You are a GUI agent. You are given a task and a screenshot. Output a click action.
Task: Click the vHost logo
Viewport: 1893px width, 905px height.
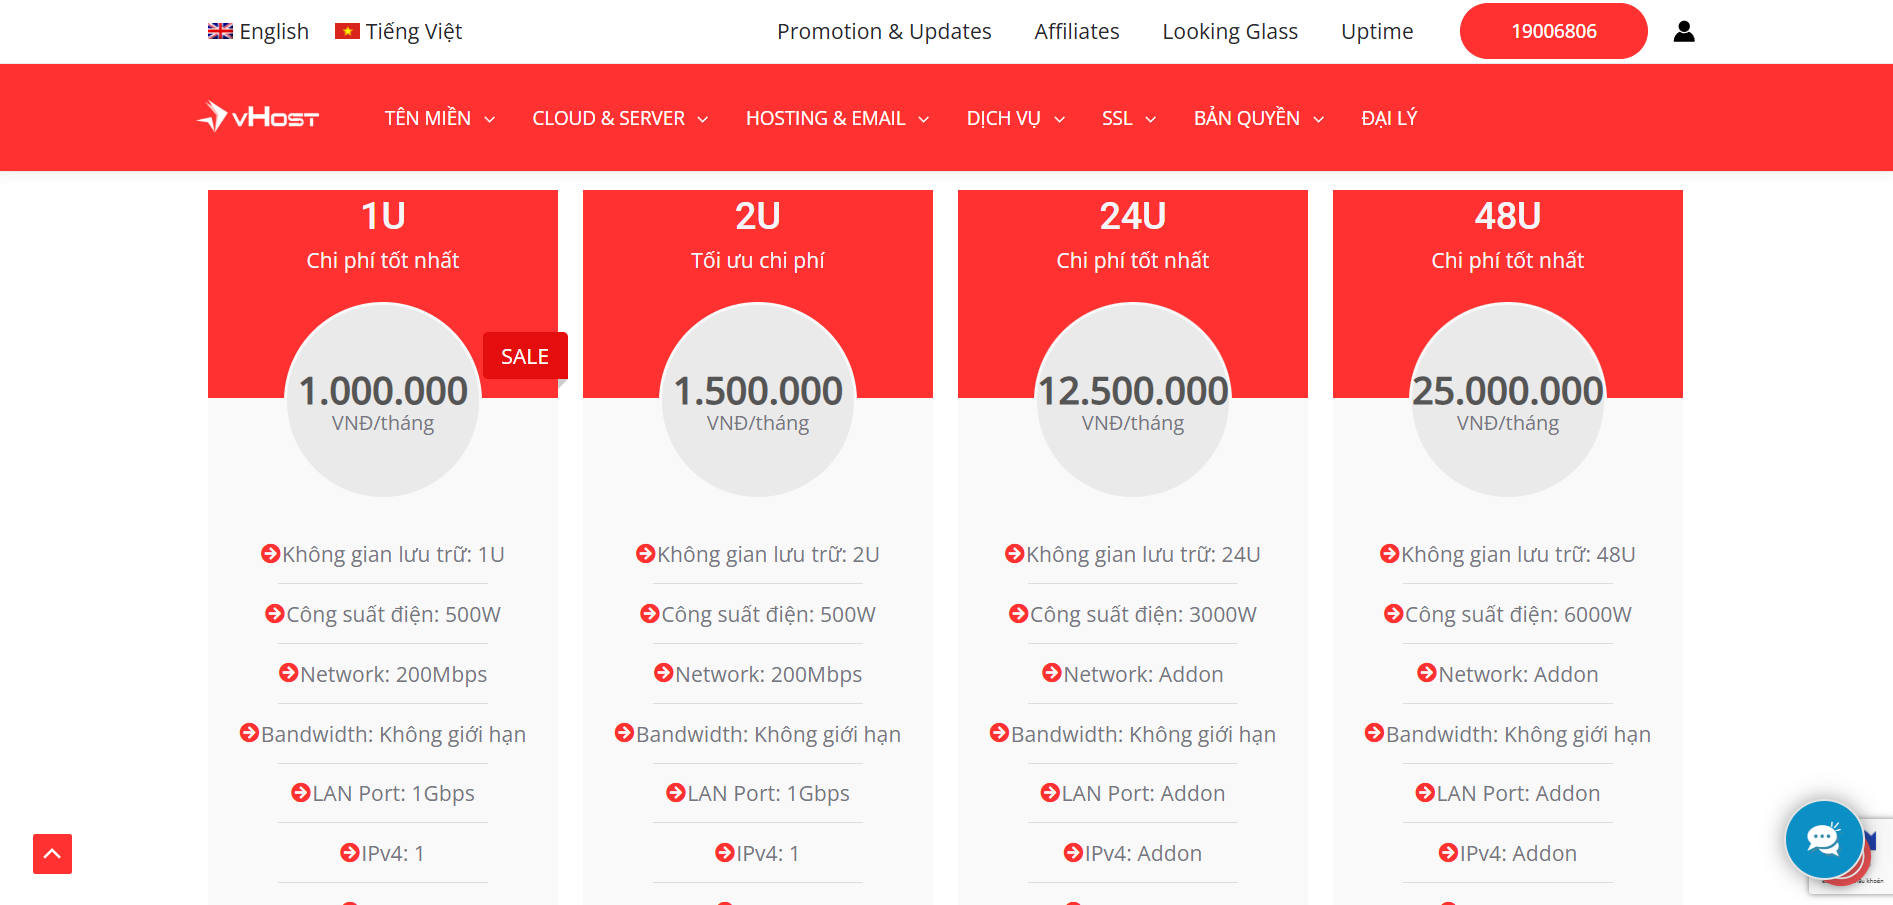tap(258, 117)
